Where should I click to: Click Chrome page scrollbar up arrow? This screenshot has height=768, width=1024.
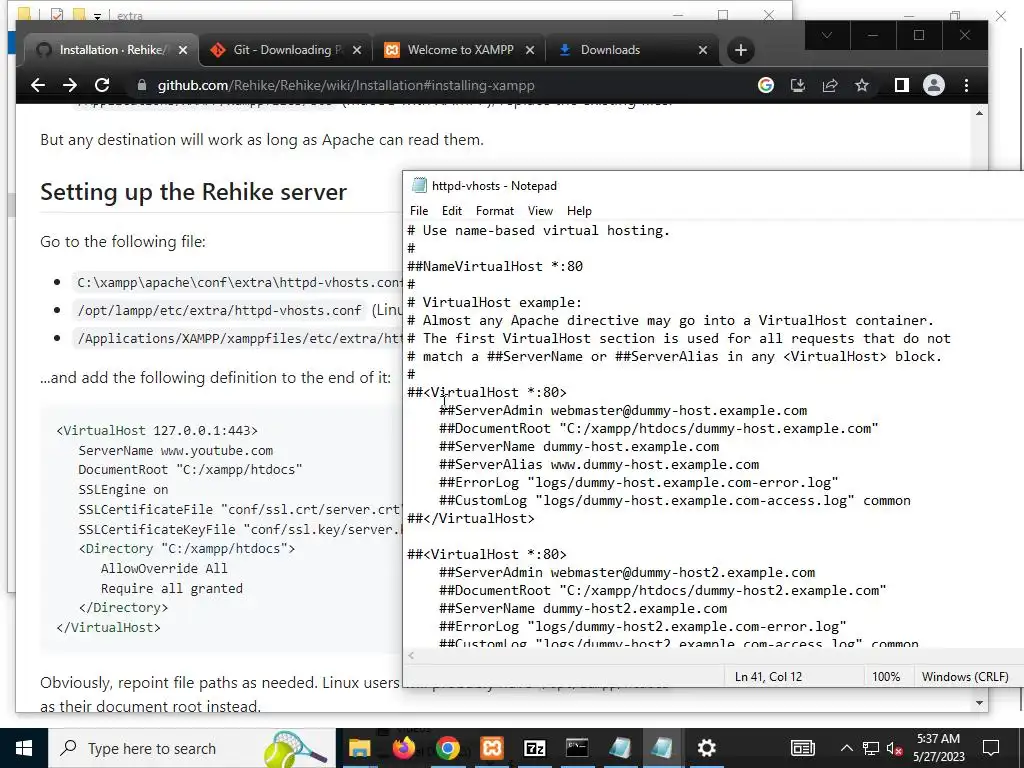[x=979, y=114]
